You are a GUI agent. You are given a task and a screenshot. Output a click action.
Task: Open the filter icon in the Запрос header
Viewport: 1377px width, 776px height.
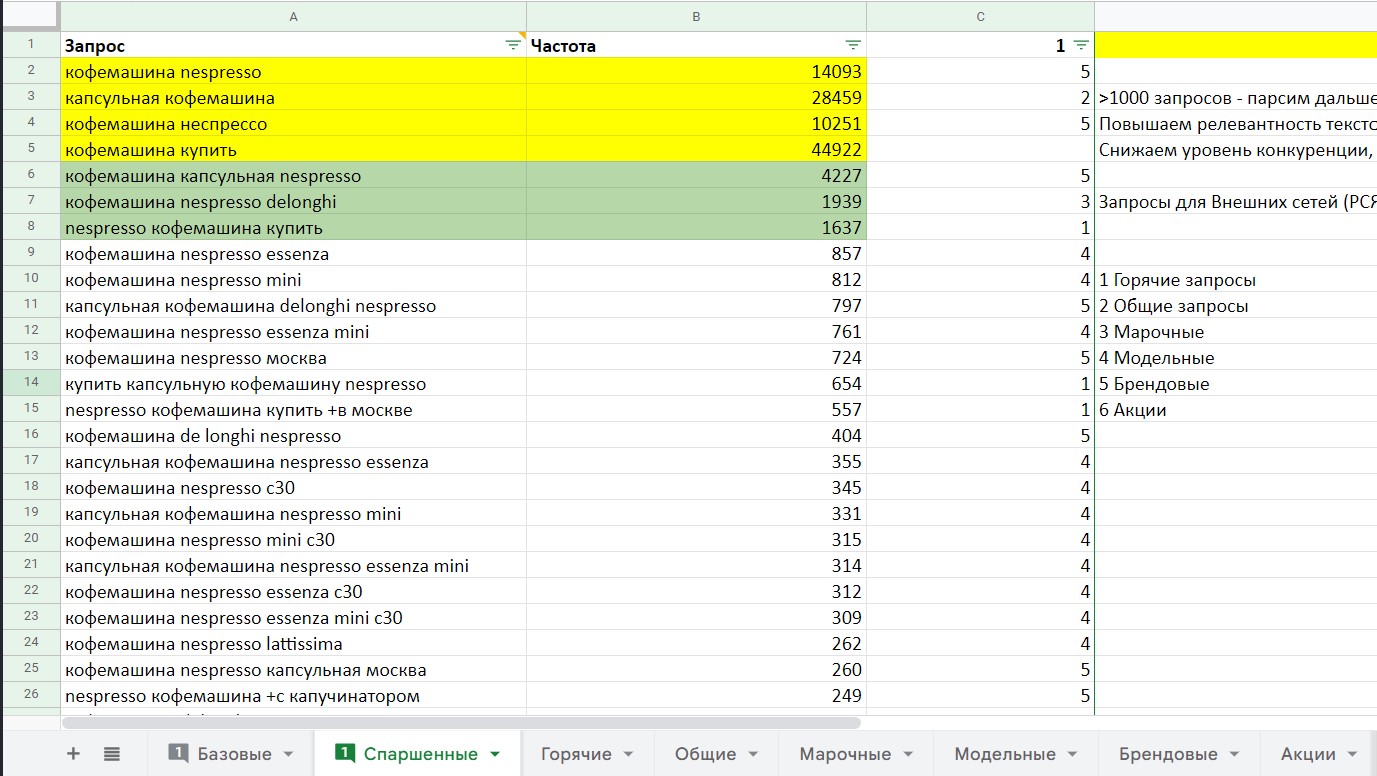(513, 45)
